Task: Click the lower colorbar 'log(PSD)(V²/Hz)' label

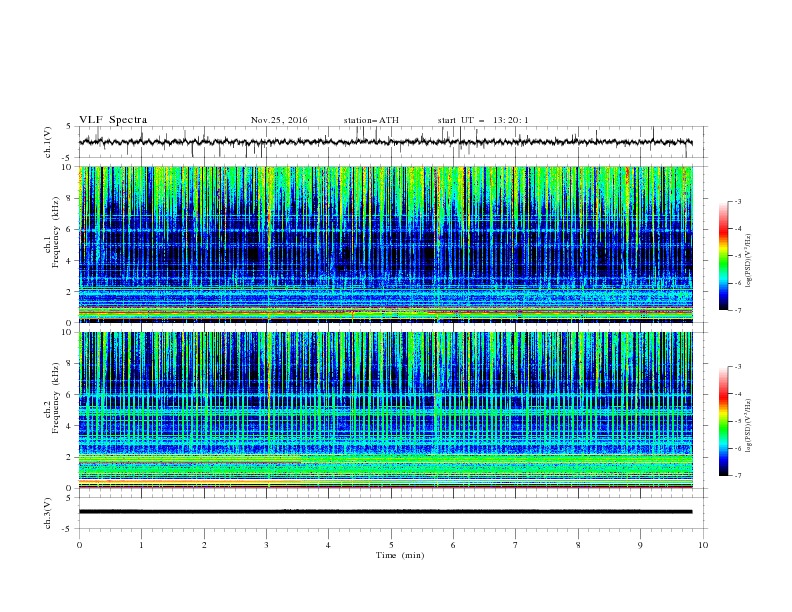Action: point(748,425)
